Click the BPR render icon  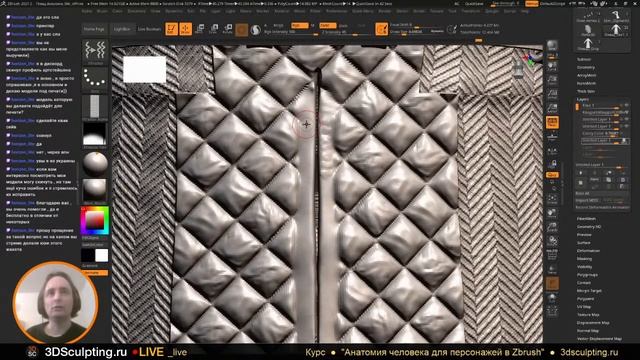552,46
